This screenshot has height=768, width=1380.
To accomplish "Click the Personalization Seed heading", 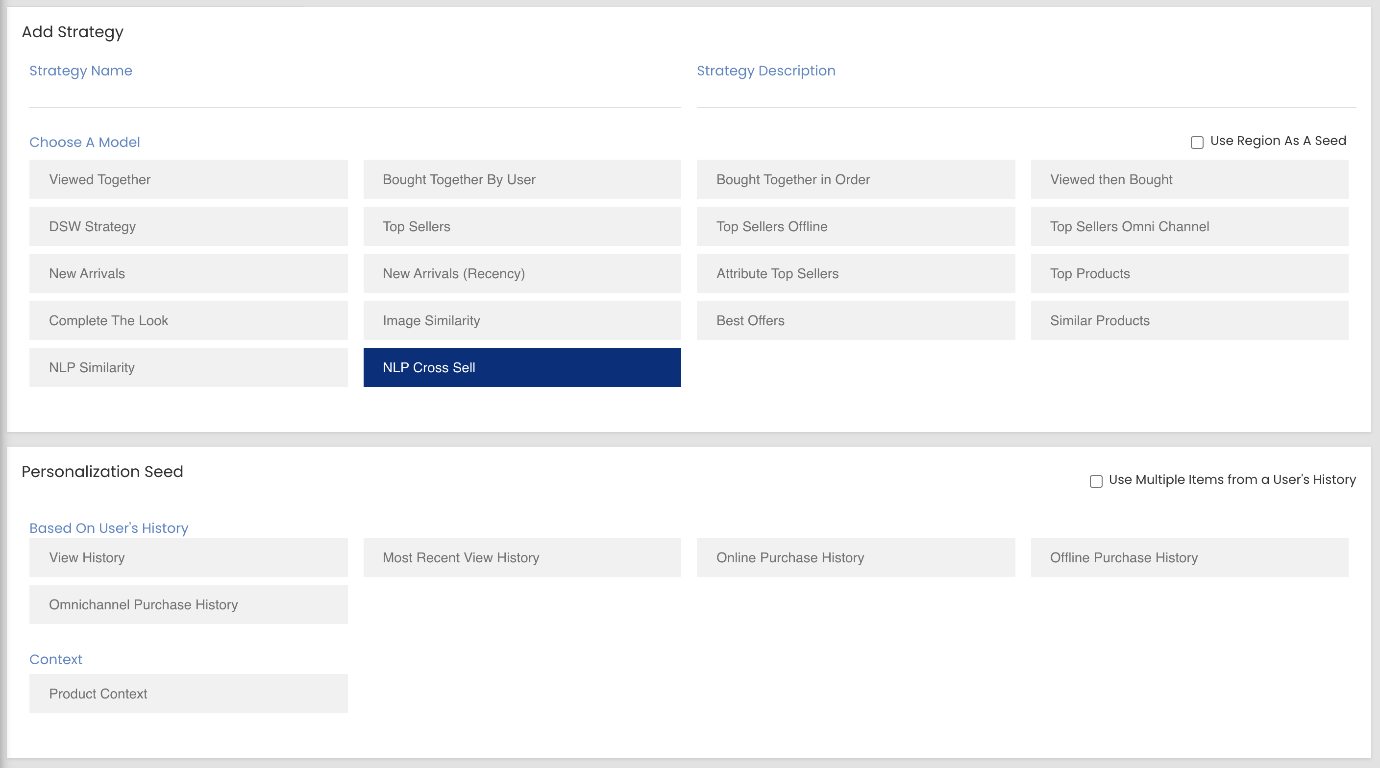I will 102,472.
